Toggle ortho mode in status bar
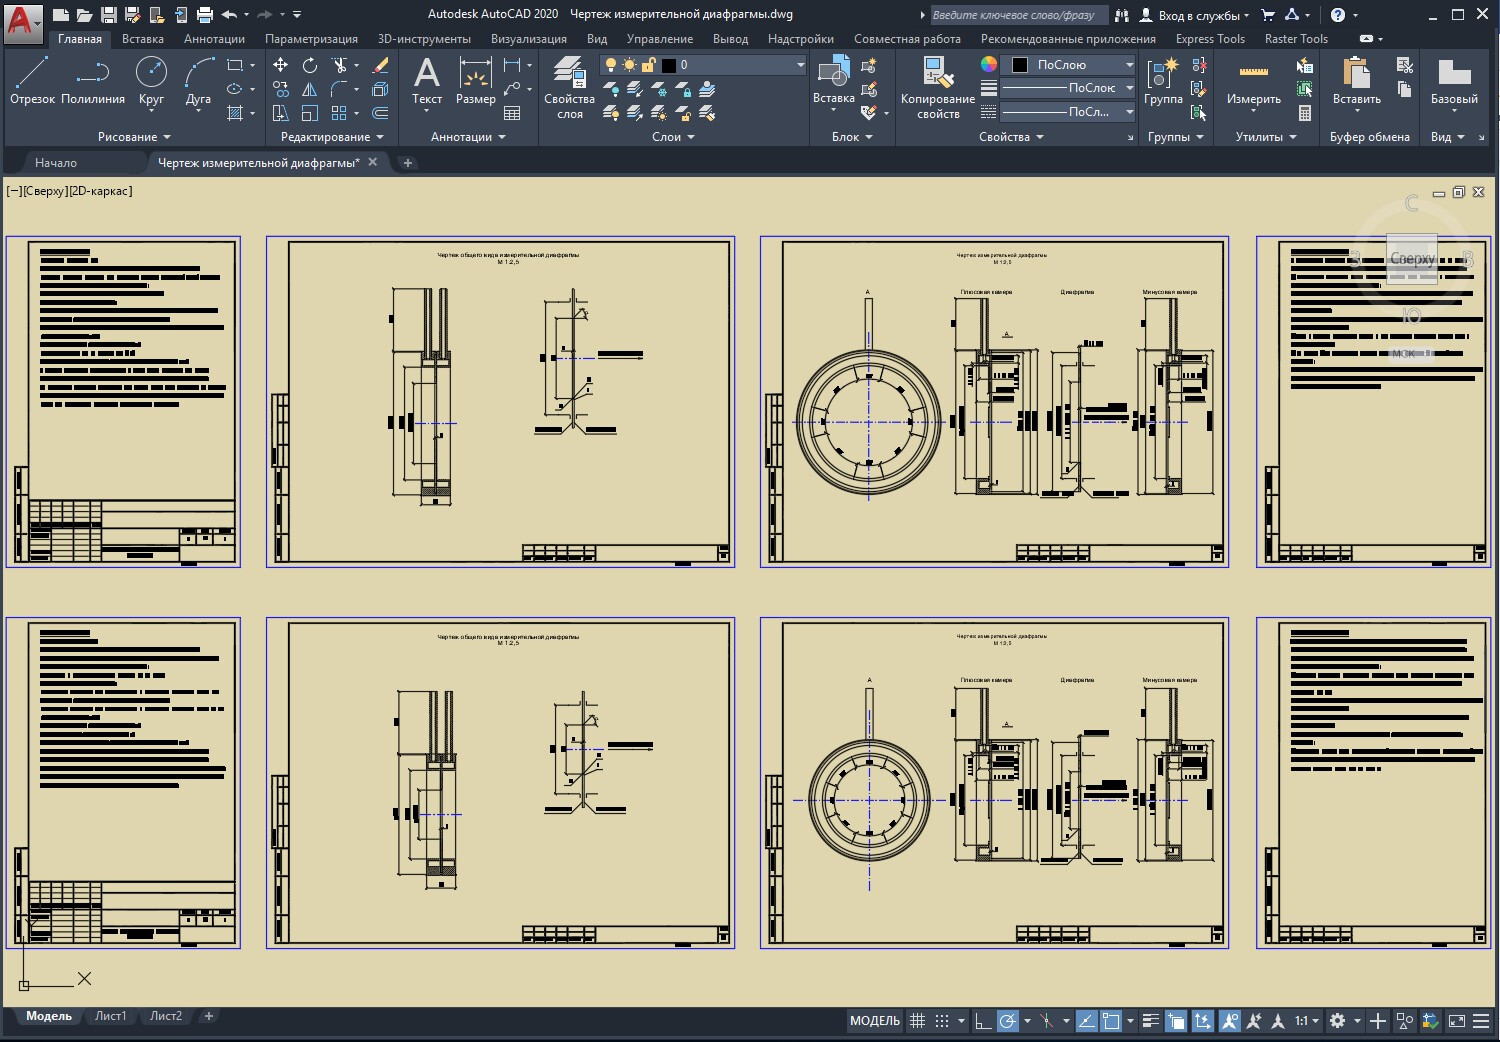The image size is (1500, 1042). click(983, 1021)
